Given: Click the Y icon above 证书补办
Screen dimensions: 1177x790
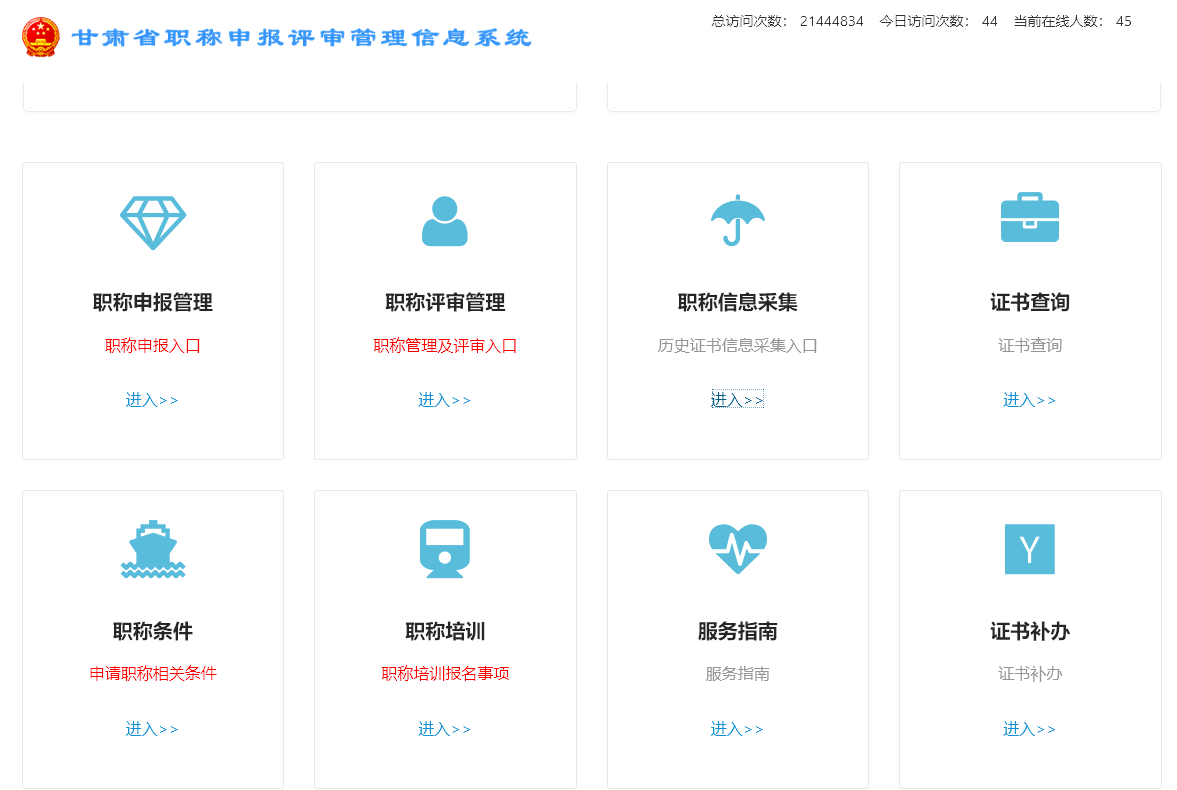Looking at the screenshot, I should pos(1029,548).
